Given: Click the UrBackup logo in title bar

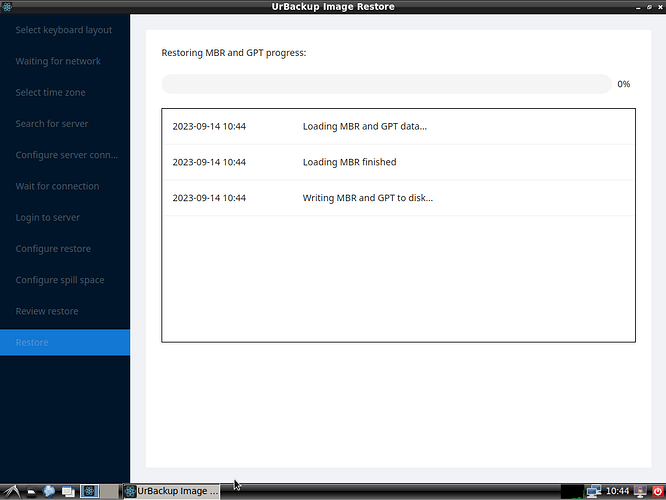Looking at the screenshot, I should 7,6.
